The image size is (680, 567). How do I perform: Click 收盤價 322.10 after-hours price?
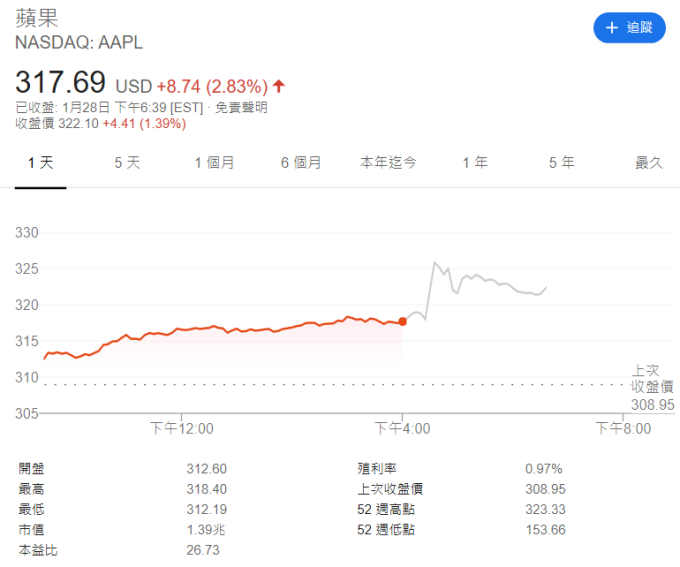[x=57, y=124]
